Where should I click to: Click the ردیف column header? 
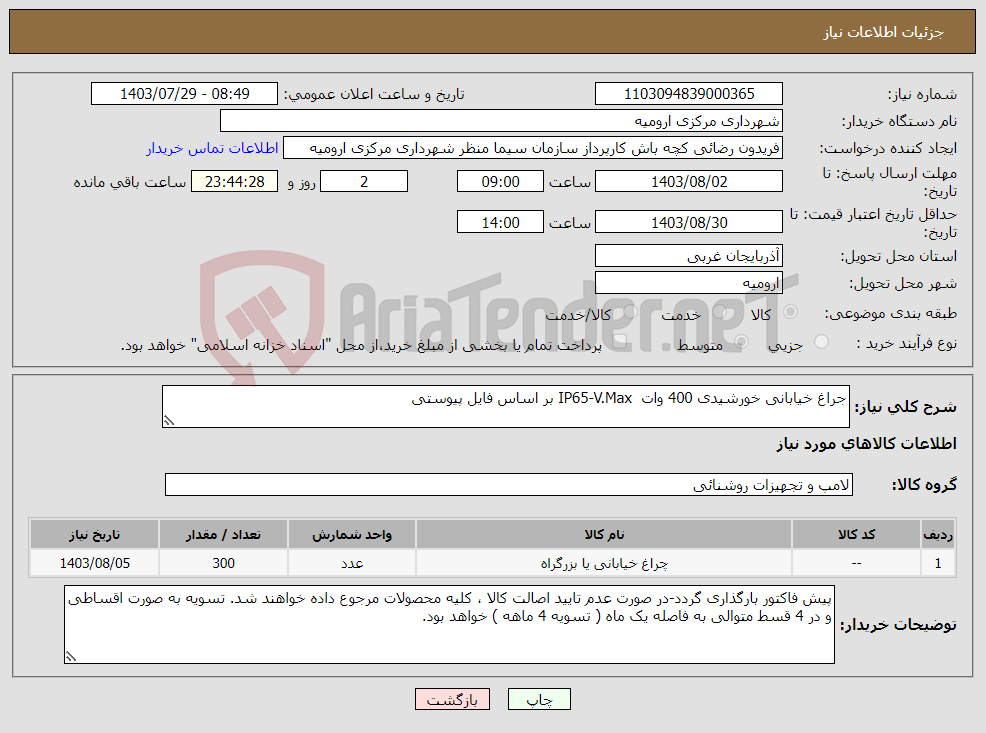pos(938,534)
